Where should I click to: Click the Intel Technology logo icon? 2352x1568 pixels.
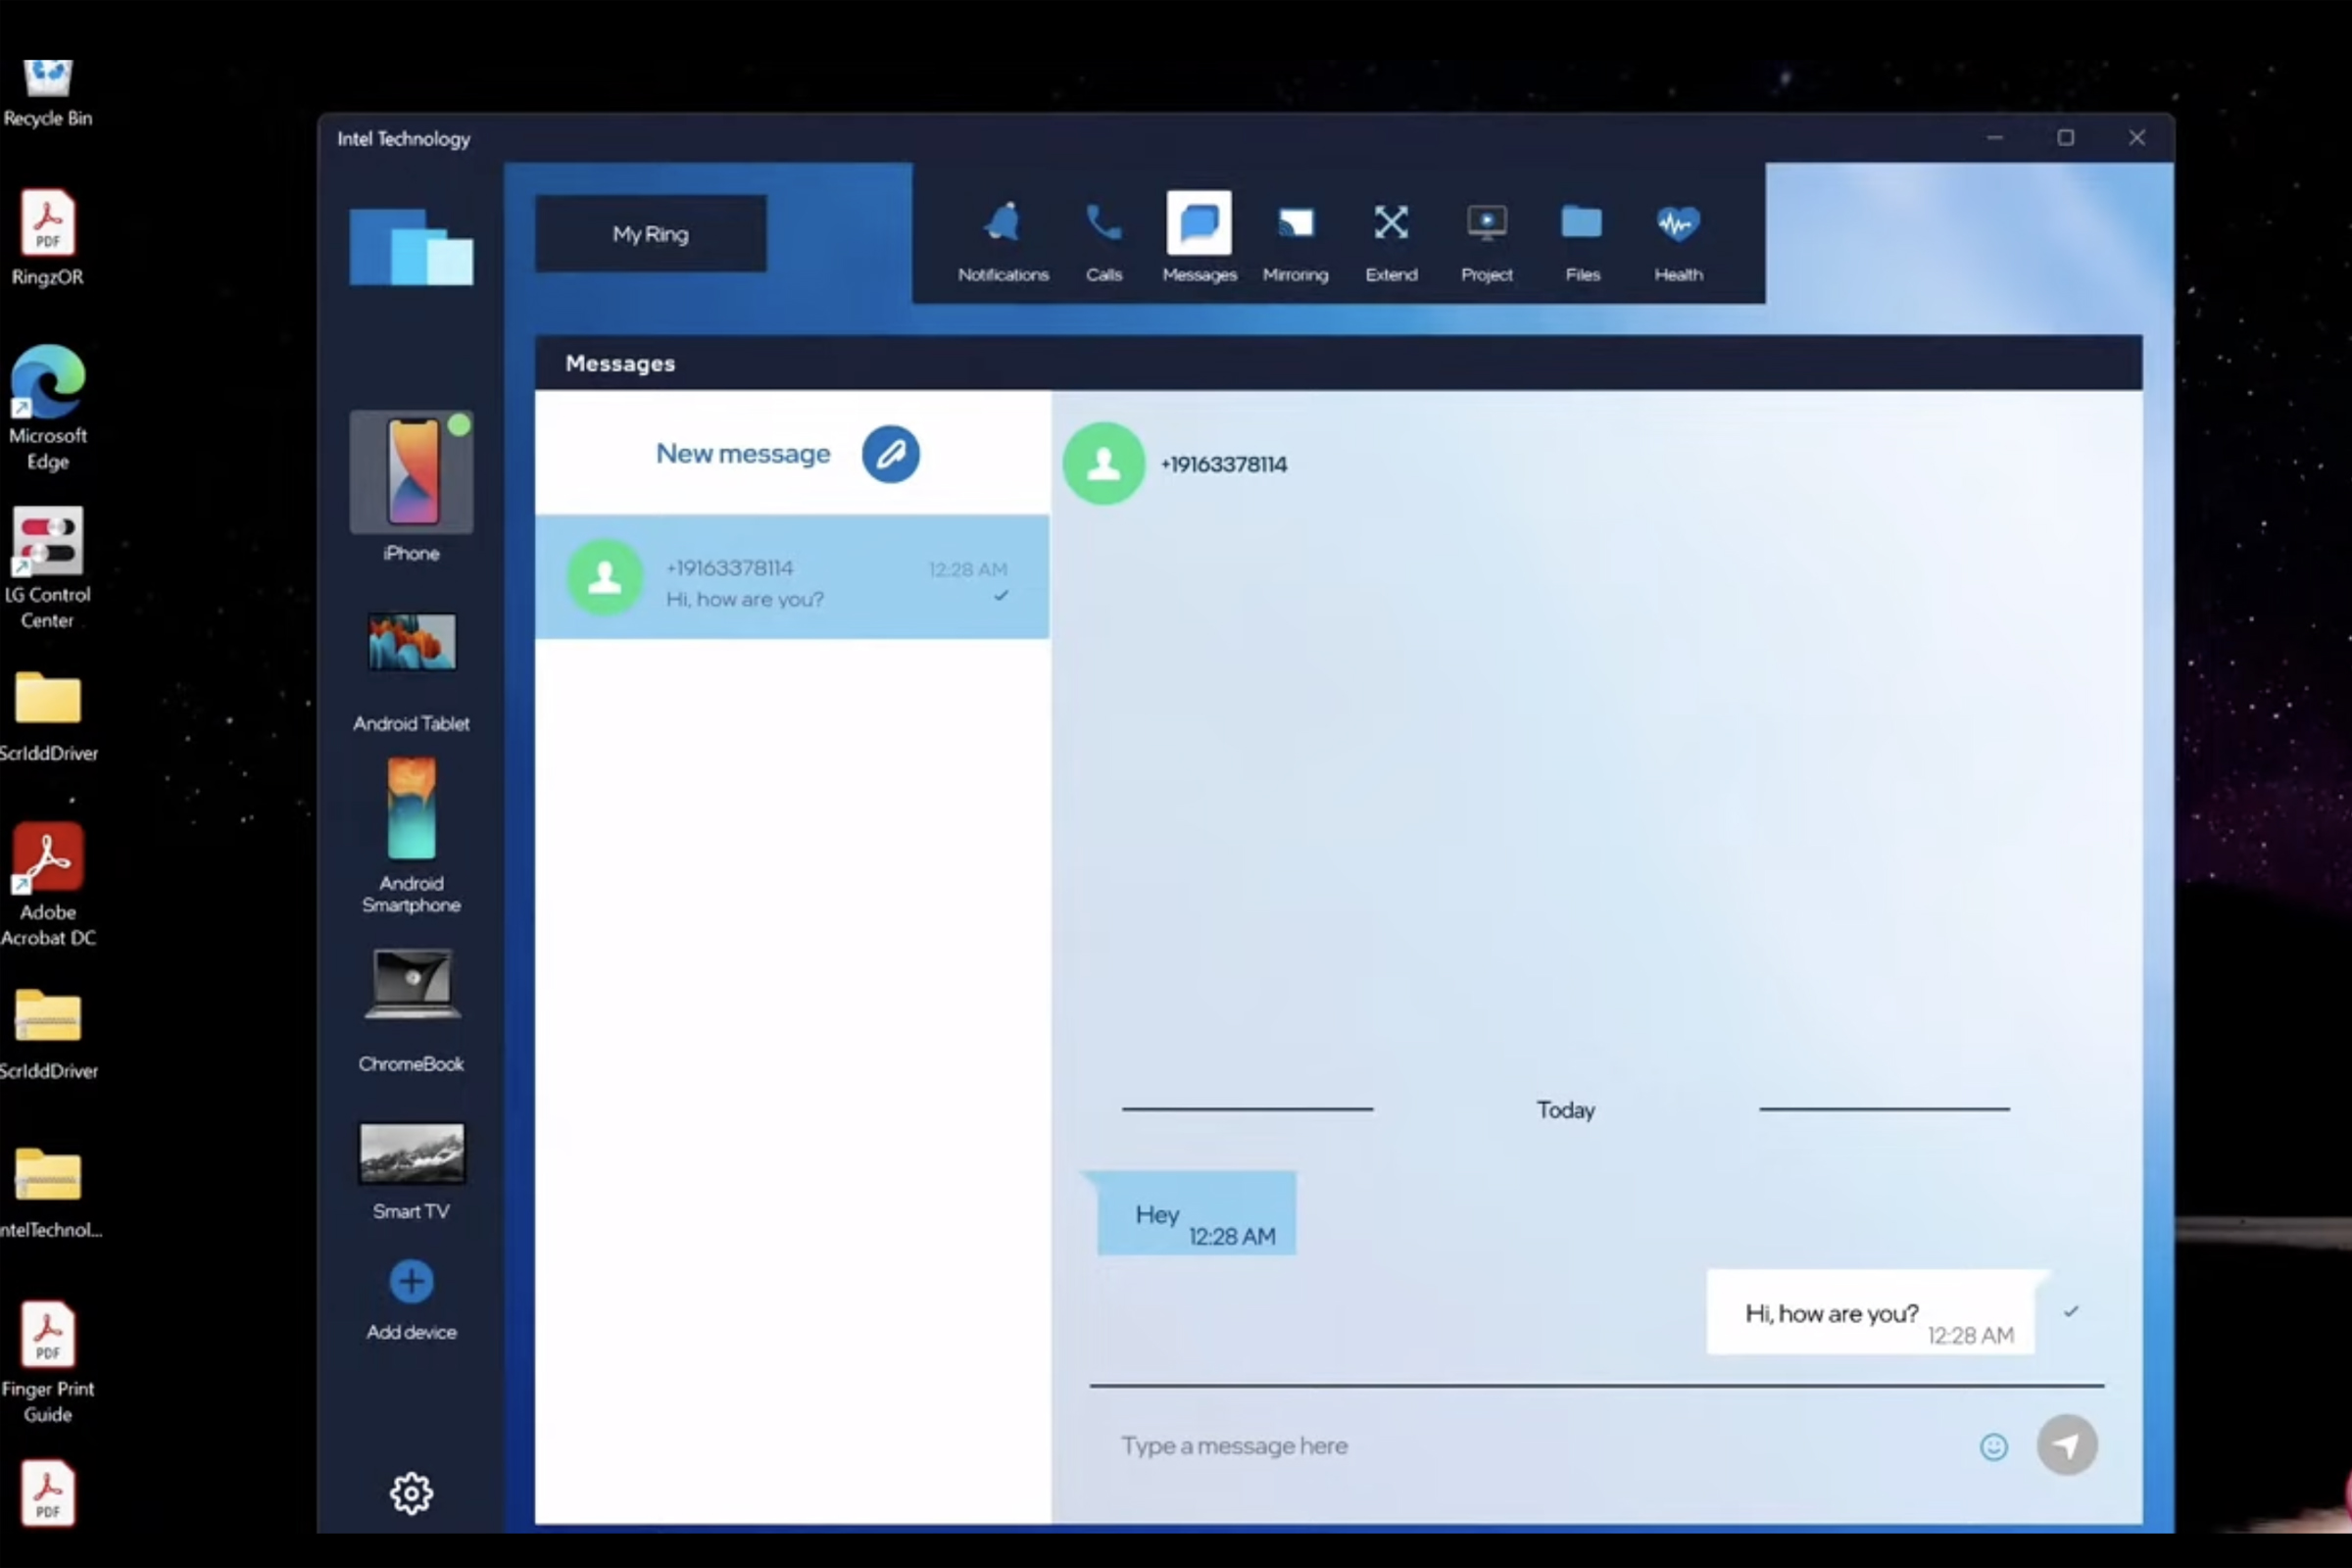coord(411,246)
